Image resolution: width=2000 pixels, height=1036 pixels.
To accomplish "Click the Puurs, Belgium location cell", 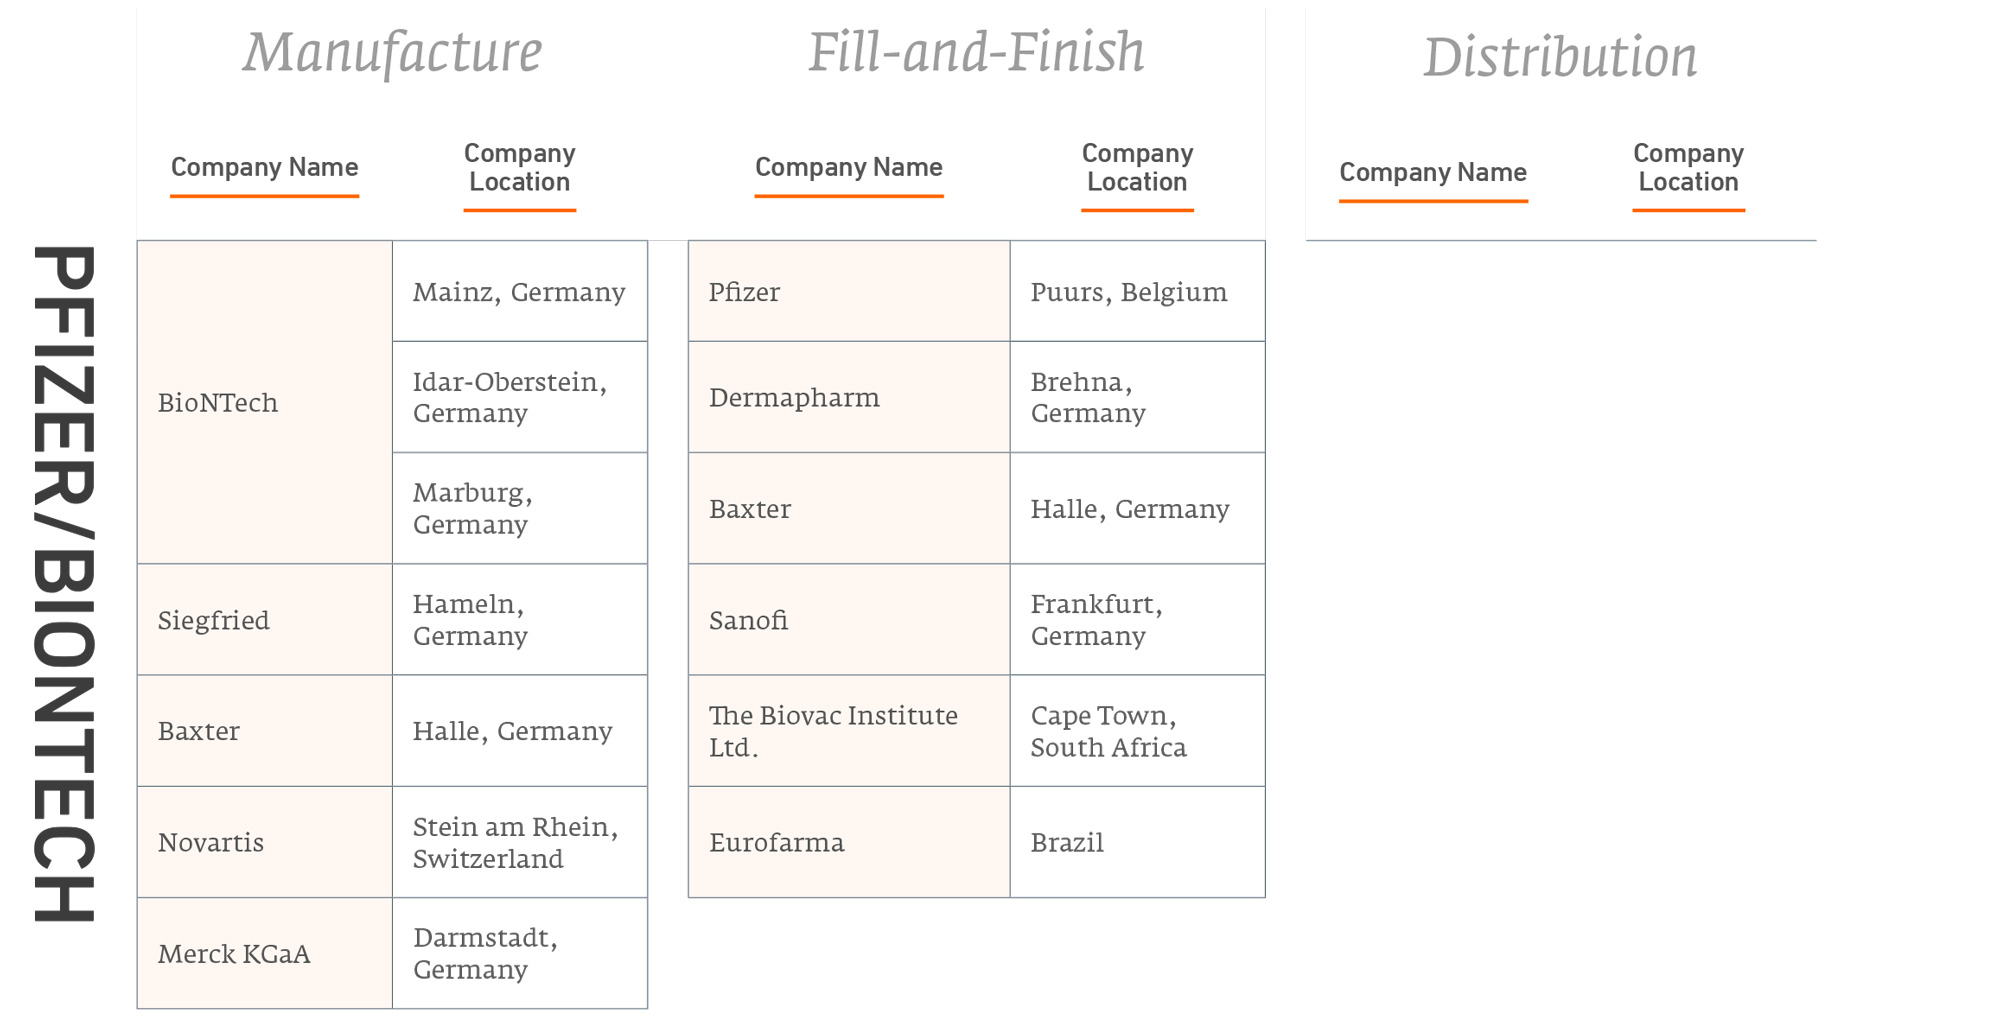I will 1137,292.
